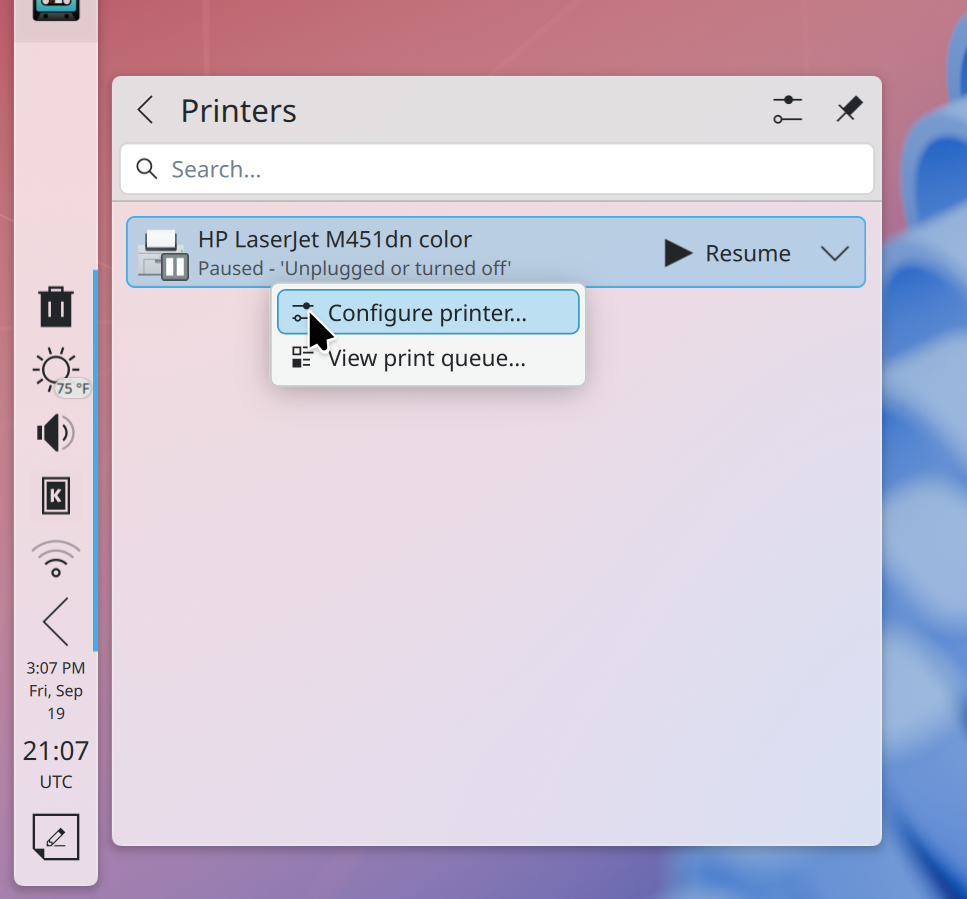The image size is (967, 899).
Task: Open the Wi-Fi networks icon
Action: 56,559
